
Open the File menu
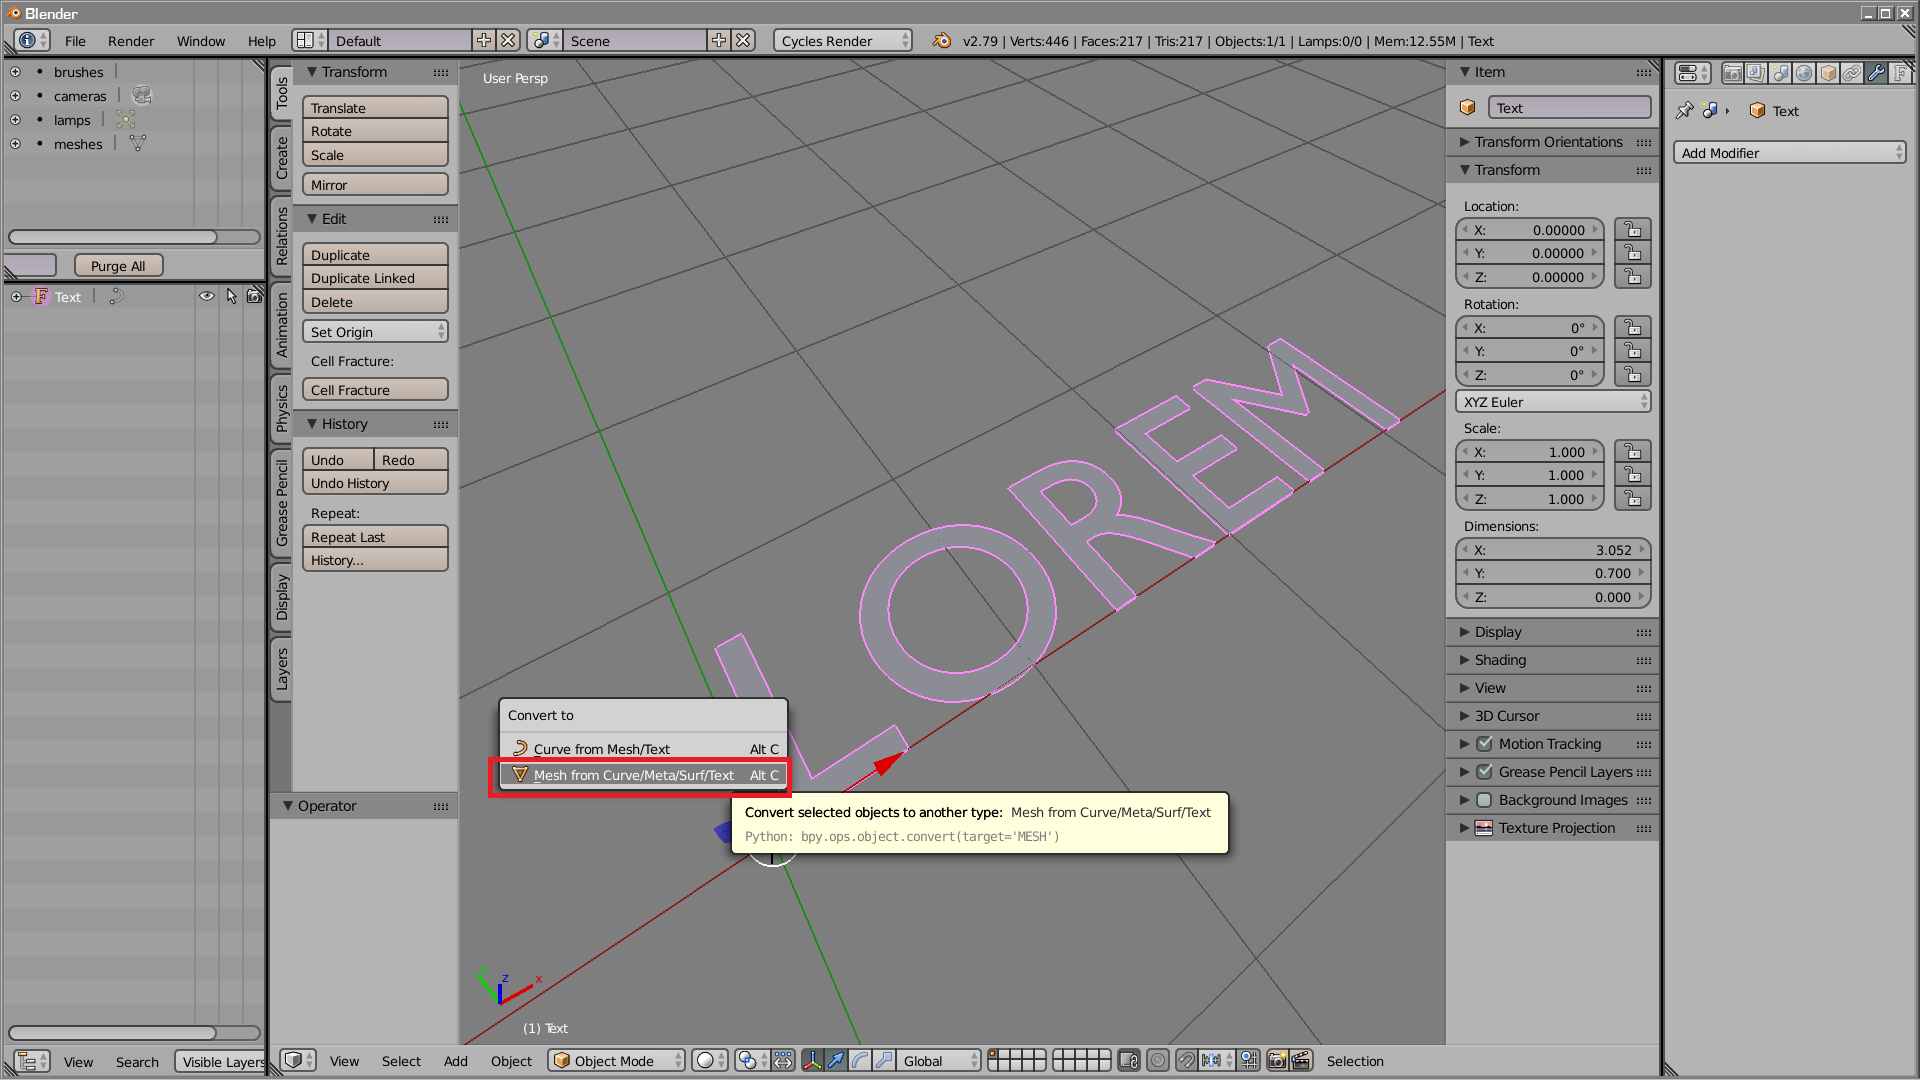(75, 41)
